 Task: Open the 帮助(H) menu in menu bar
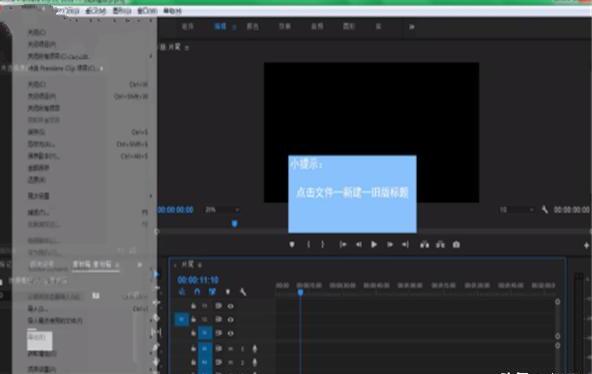pyautogui.click(x=173, y=11)
